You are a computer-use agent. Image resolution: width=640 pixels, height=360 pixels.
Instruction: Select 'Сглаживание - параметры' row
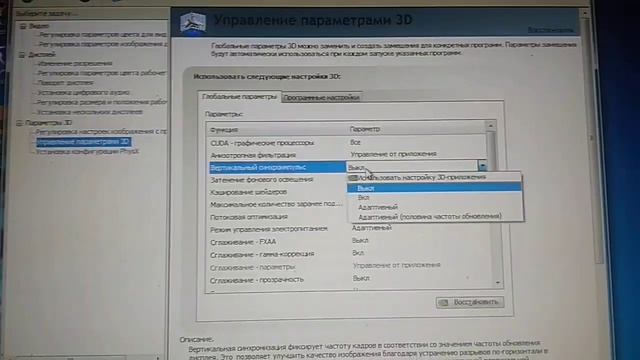[x=253, y=267]
